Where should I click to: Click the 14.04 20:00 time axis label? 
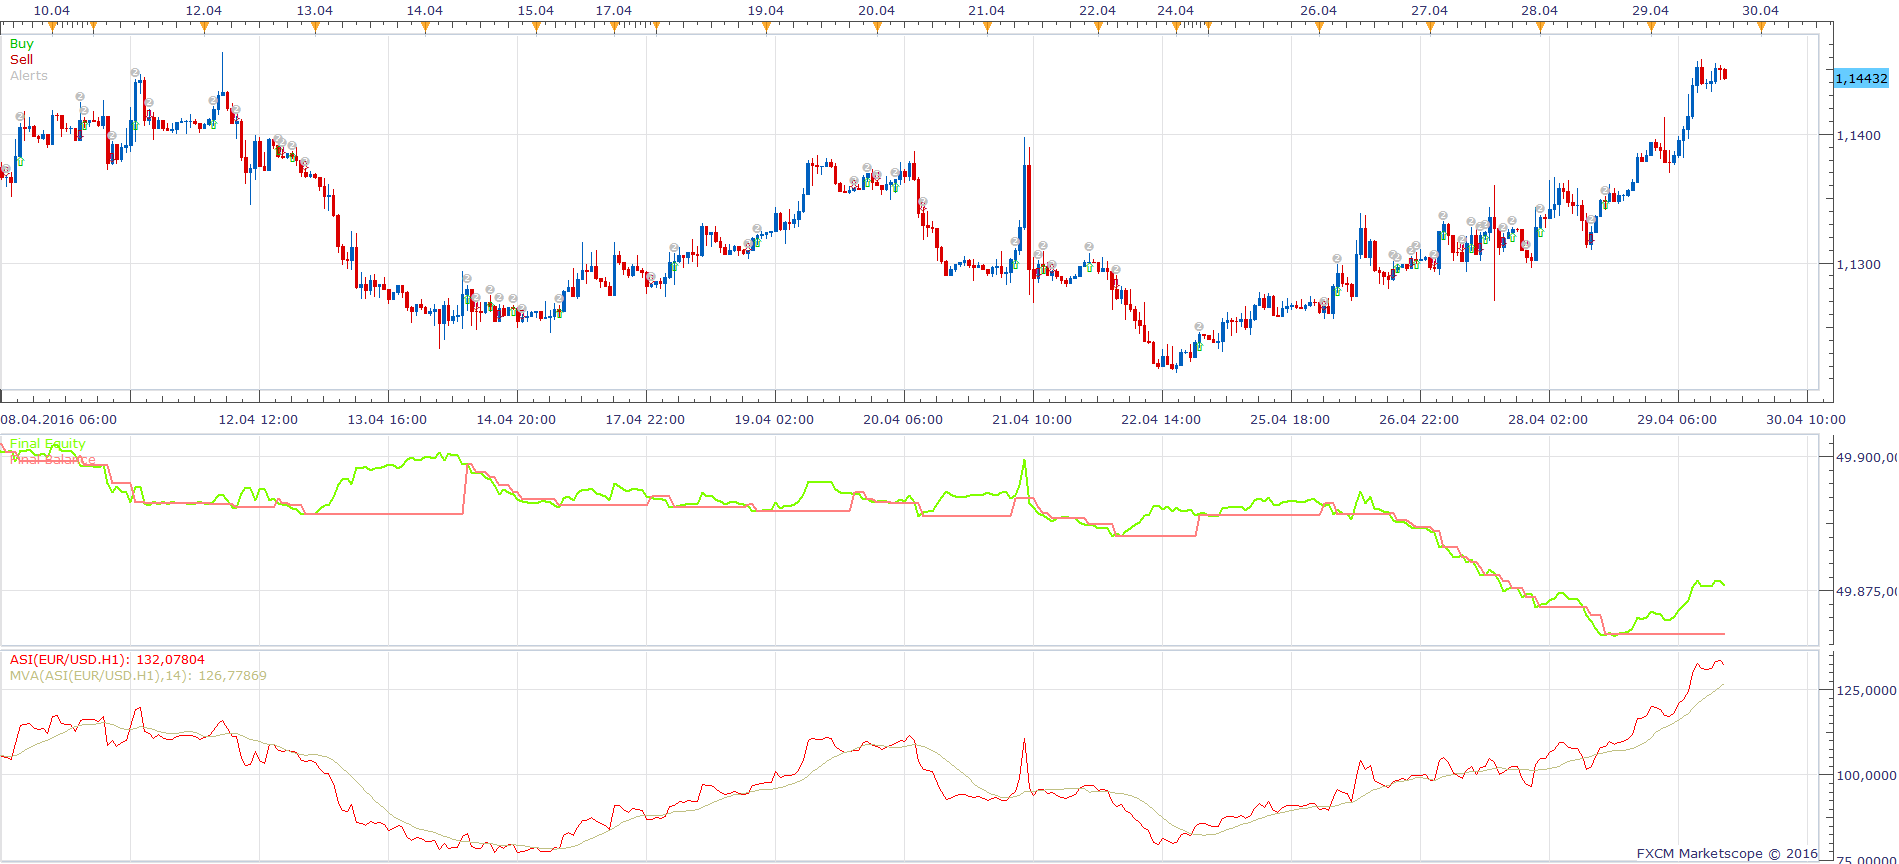tap(516, 420)
